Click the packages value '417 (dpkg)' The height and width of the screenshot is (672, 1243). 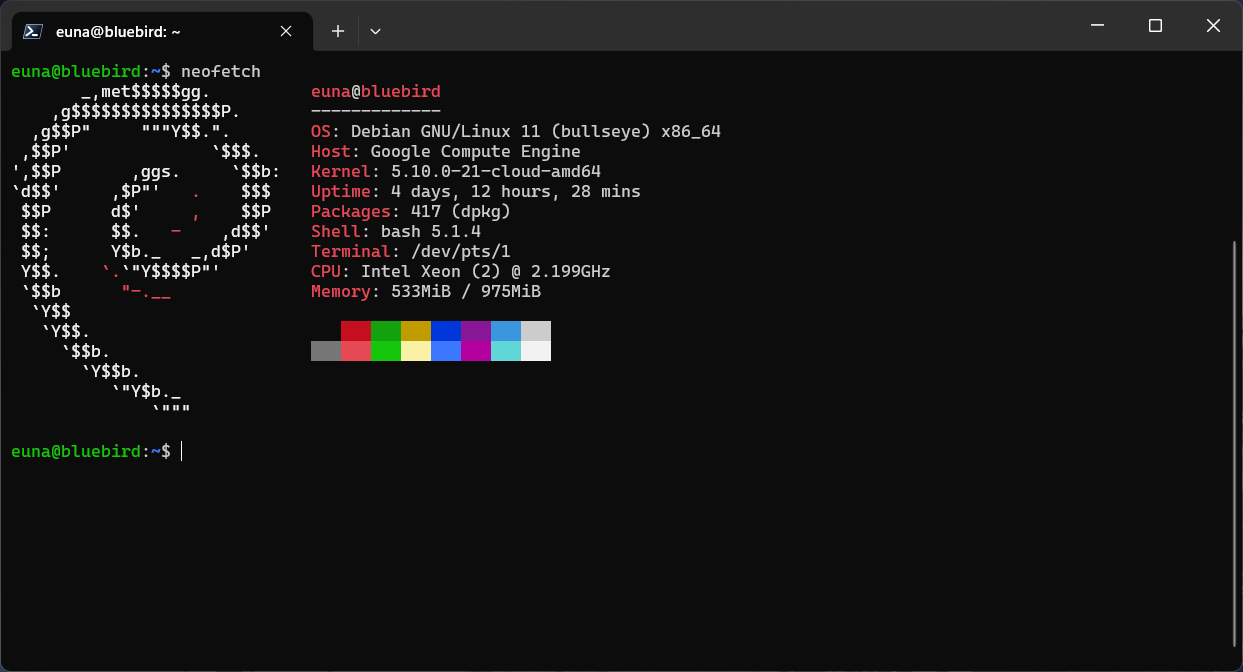[461, 211]
